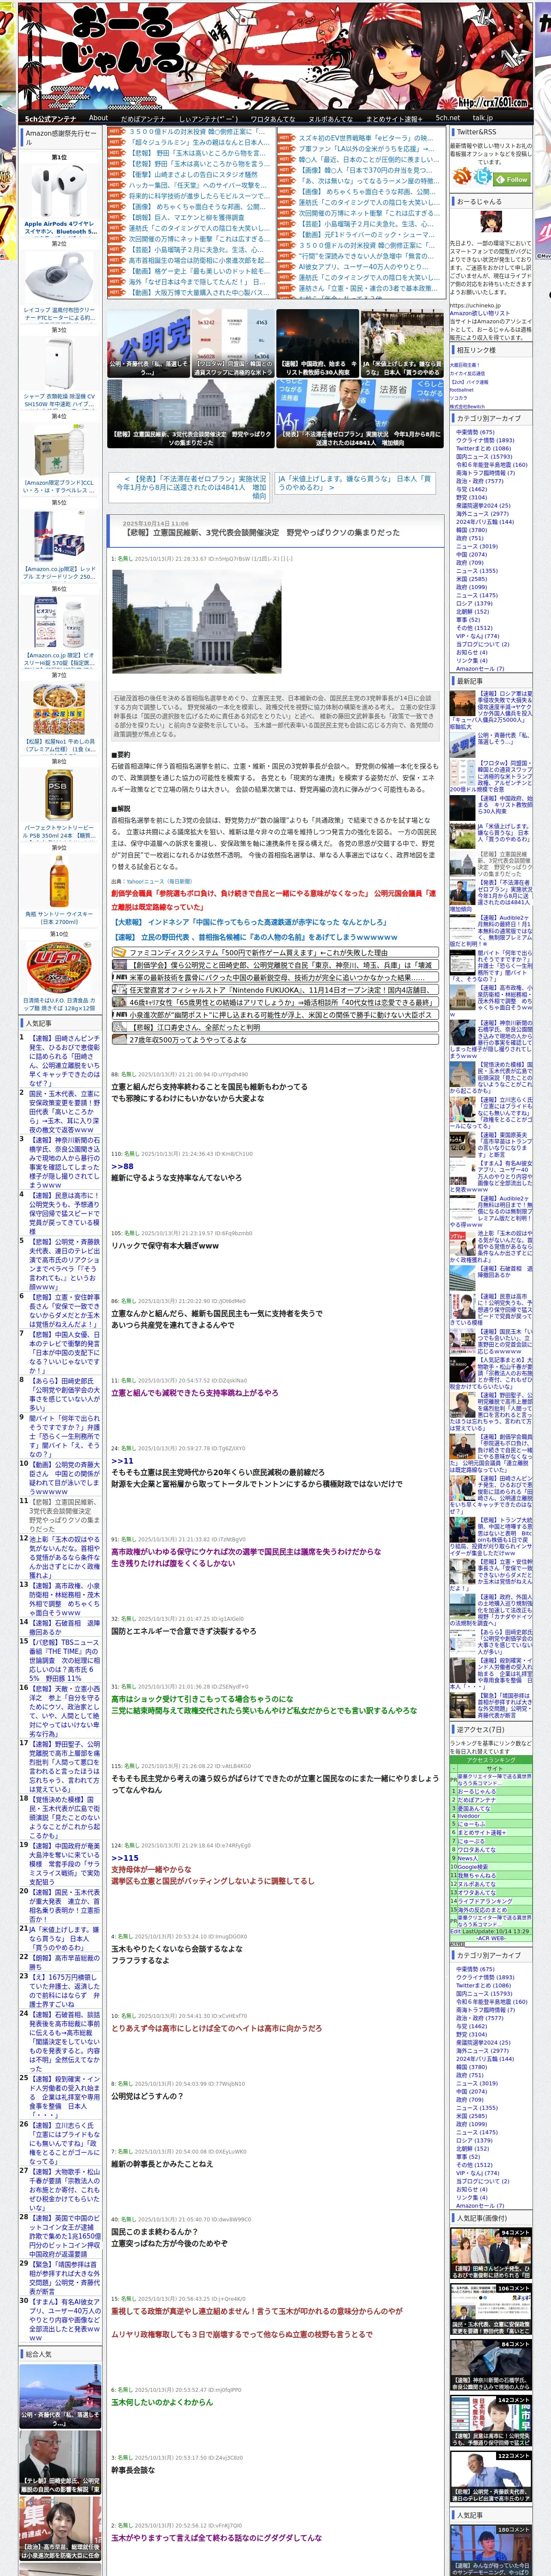Open the Red Bull energy drink product image

pos(59,536)
